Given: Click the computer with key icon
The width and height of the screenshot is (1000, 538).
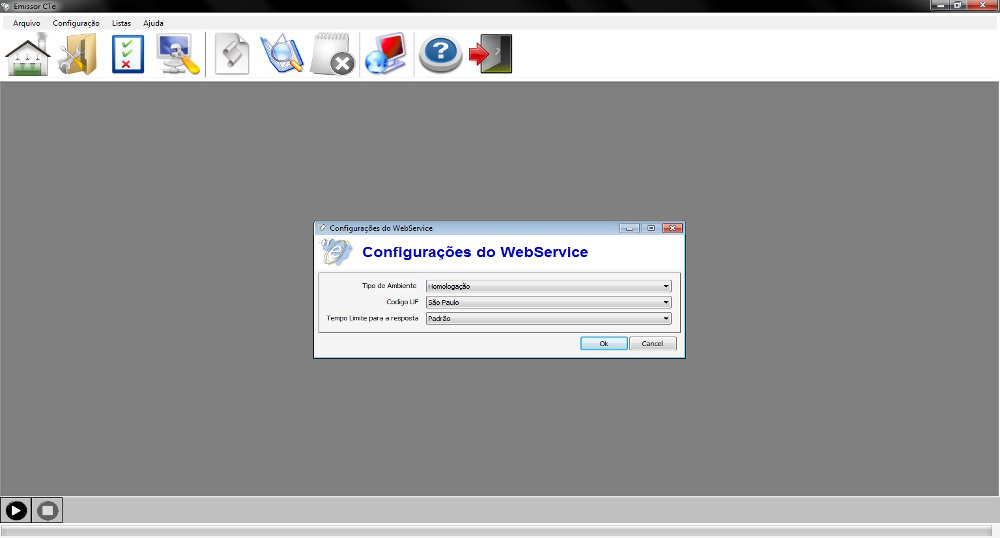Looking at the screenshot, I should pyautogui.click(x=178, y=55).
